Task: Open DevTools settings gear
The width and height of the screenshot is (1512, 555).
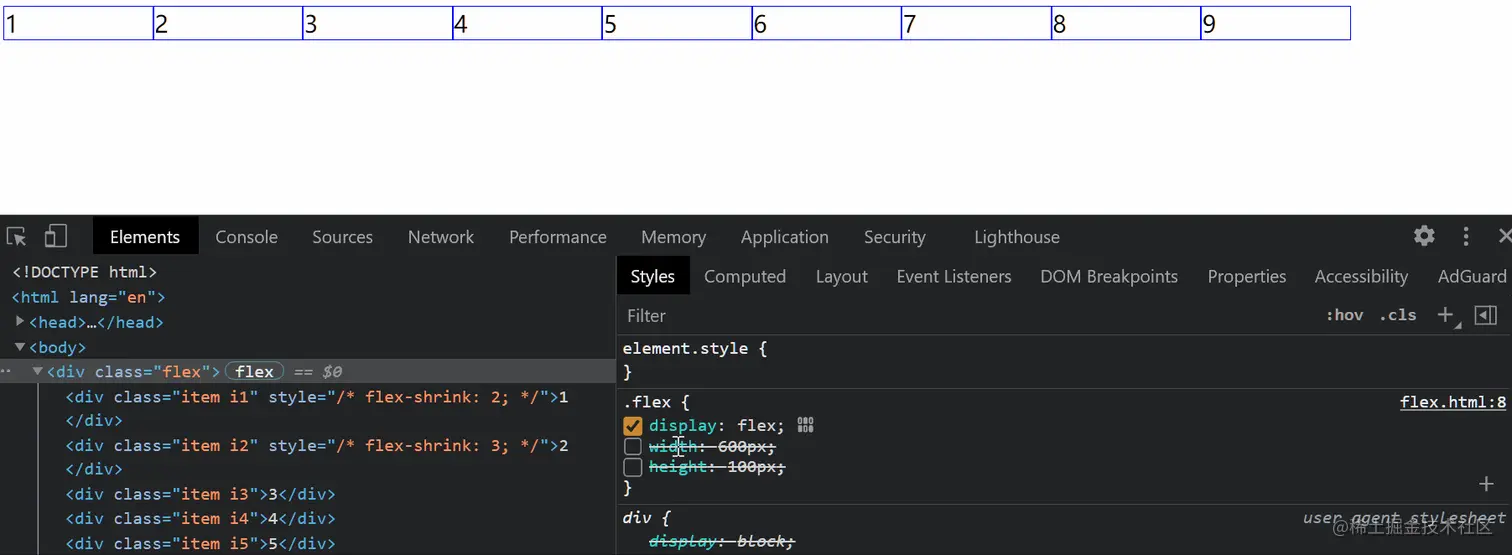Action: [1424, 236]
